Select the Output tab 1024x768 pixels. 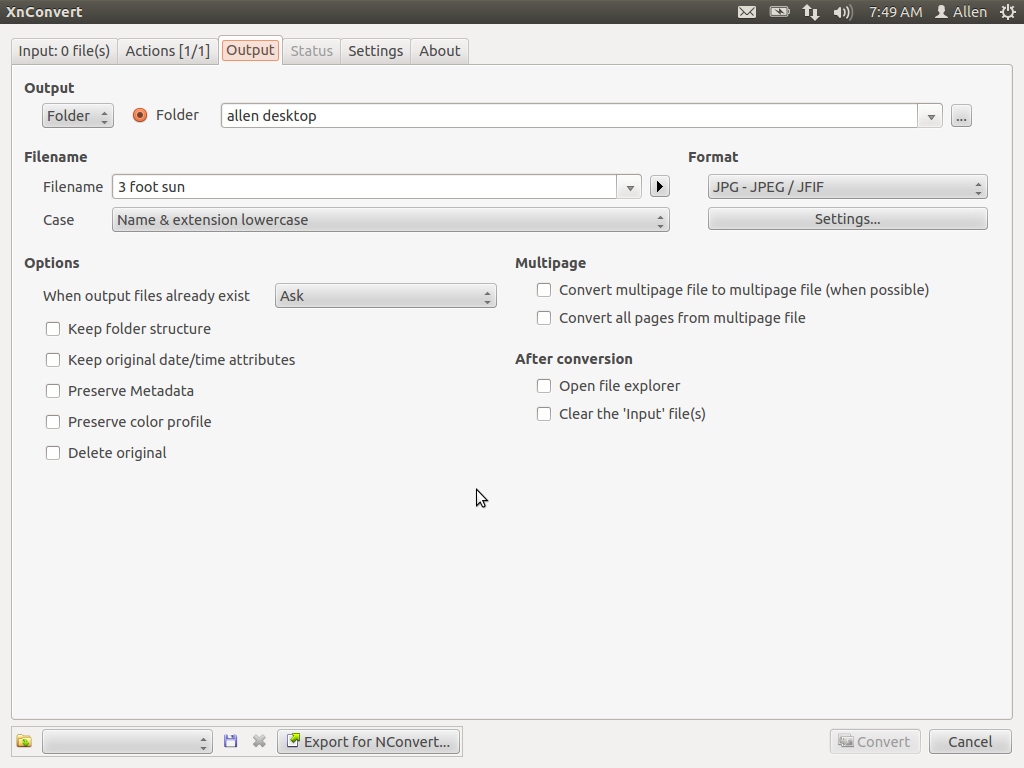point(251,50)
